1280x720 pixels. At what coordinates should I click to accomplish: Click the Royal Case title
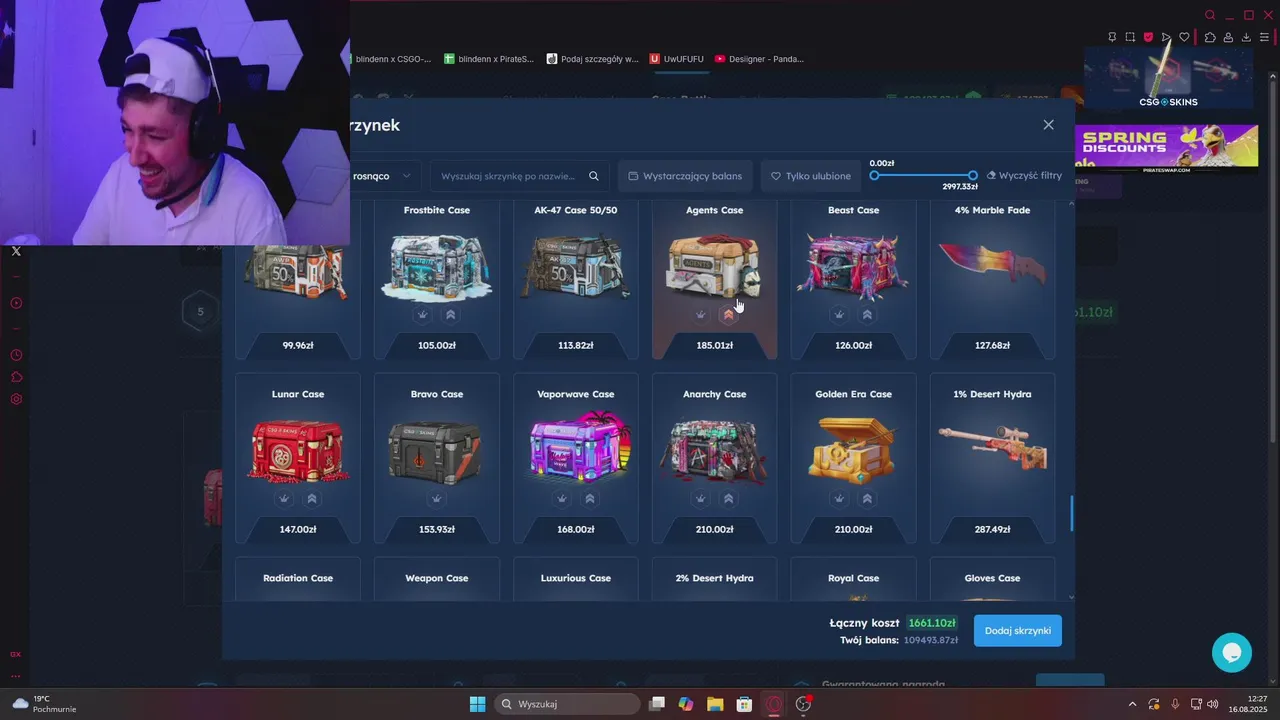853,578
